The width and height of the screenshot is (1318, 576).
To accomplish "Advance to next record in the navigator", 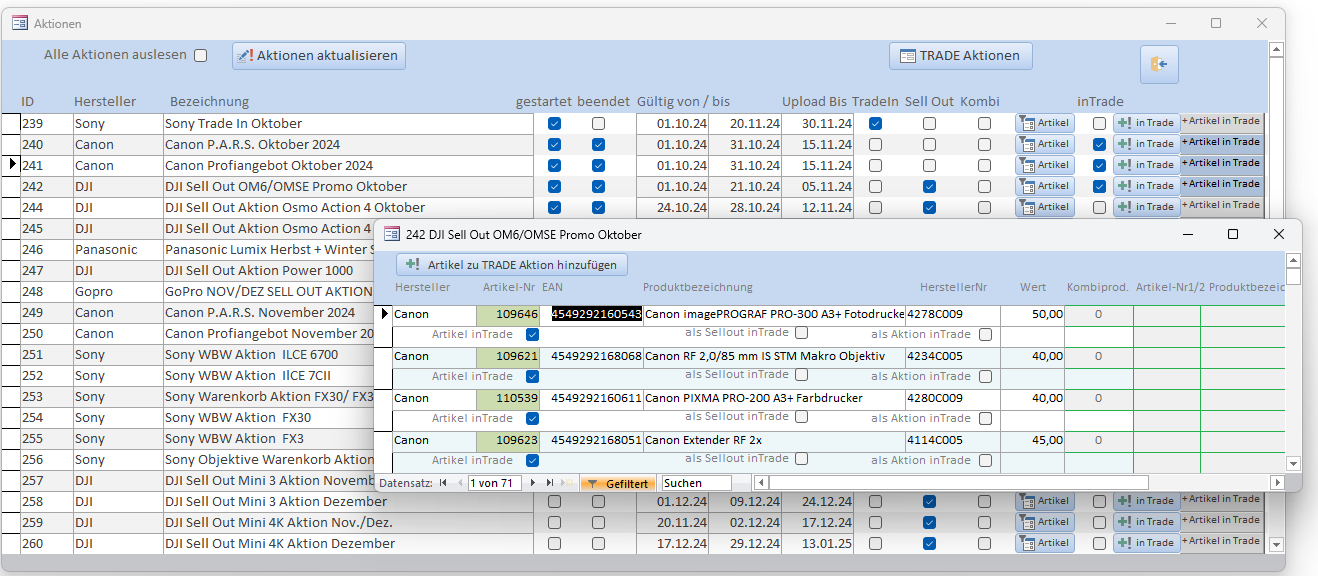I will [533, 483].
